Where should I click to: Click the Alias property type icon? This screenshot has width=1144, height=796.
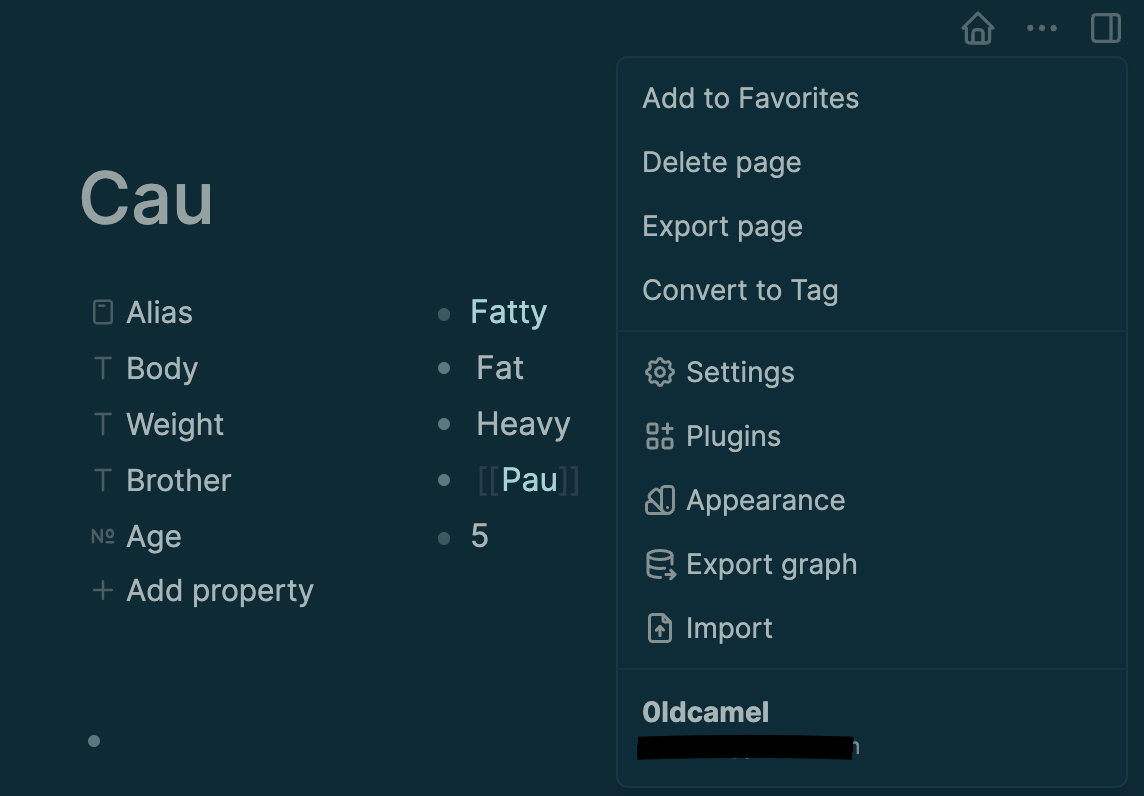102,313
